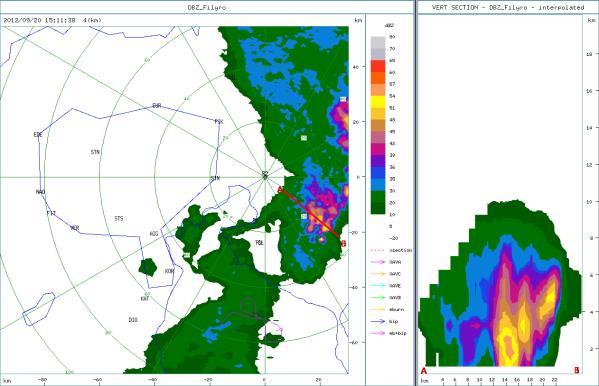The width and height of the screenshot is (599, 386).
Task: Click the small green island echo near KOR
Action: (x=147, y=267)
